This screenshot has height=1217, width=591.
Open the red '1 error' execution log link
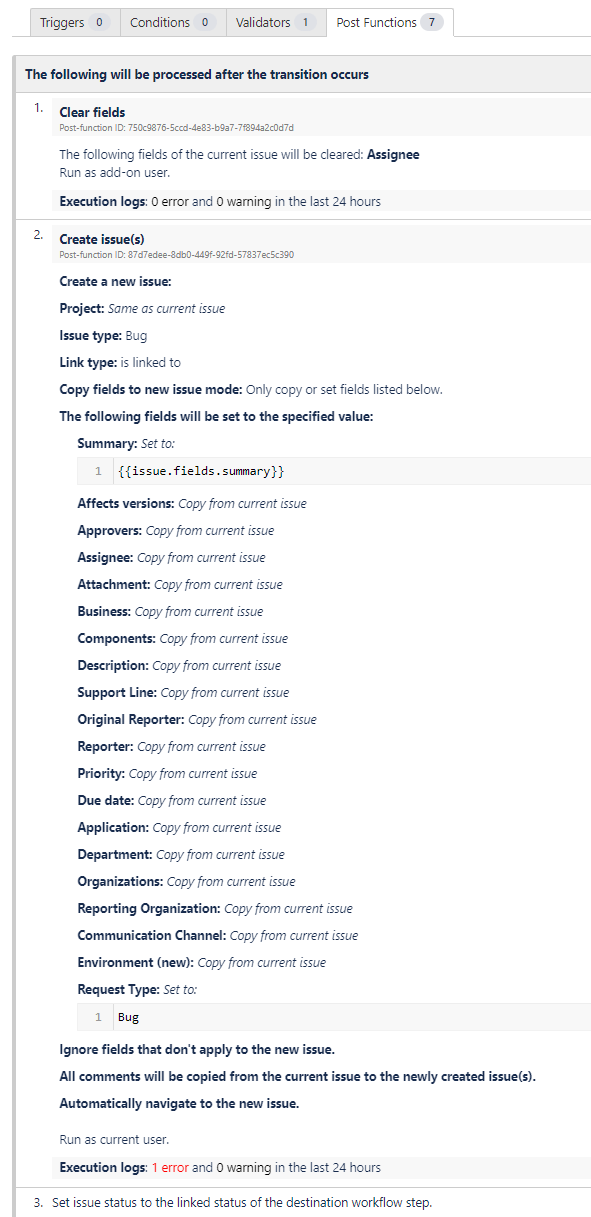pos(169,1167)
